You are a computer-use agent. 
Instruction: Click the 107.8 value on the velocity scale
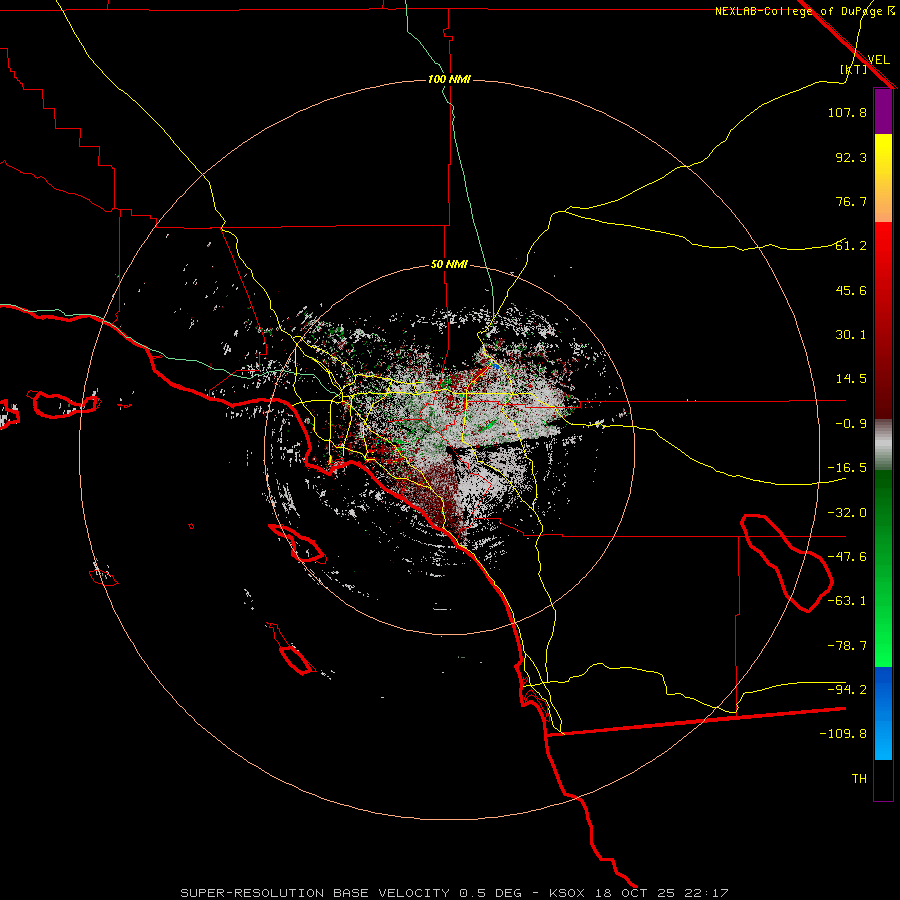tap(847, 113)
